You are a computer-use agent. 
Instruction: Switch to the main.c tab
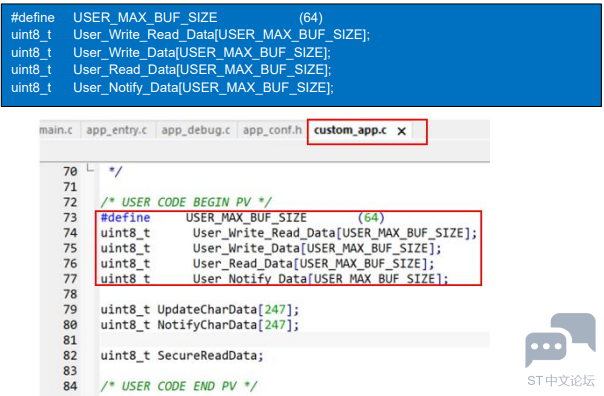point(56,130)
